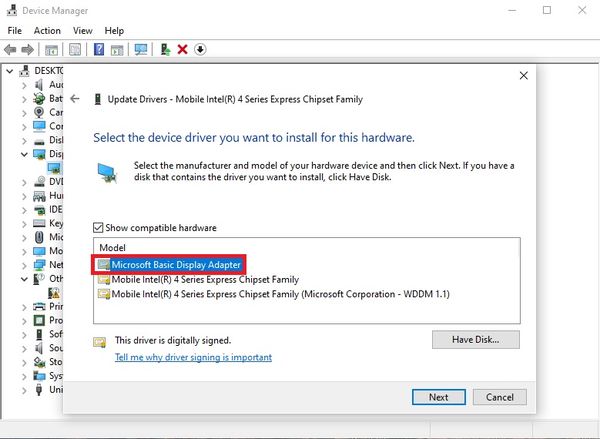
Task: Select the display adapter child device icon
Action: click(54, 168)
